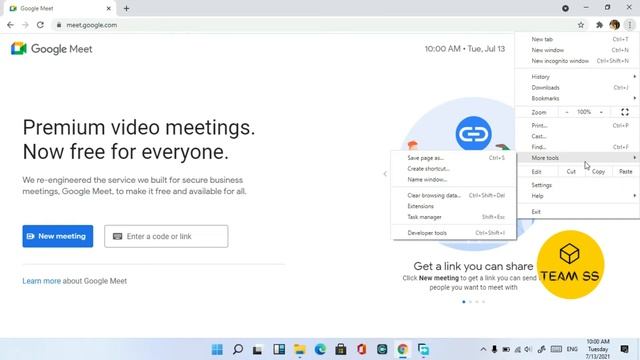The width and height of the screenshot is (640, 360).
Task: Open a new browser tab with plus
Action: (127, 8)
